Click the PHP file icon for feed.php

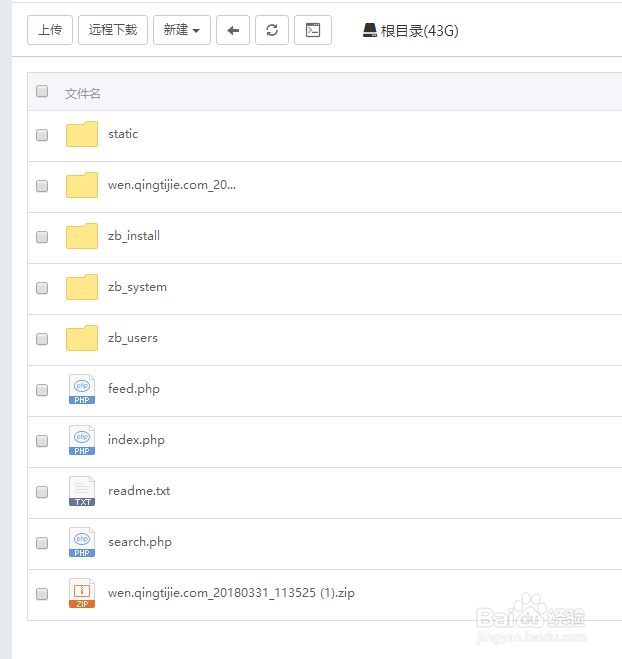(82, 389)
